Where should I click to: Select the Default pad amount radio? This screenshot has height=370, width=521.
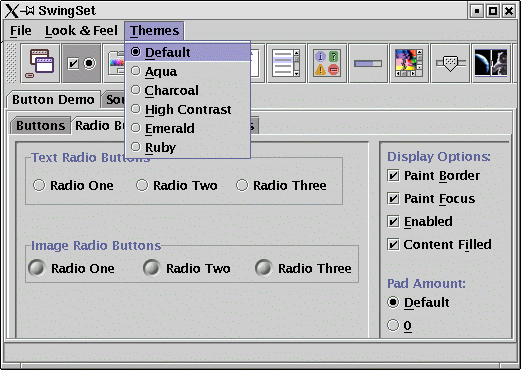click(x=418, y=302)
